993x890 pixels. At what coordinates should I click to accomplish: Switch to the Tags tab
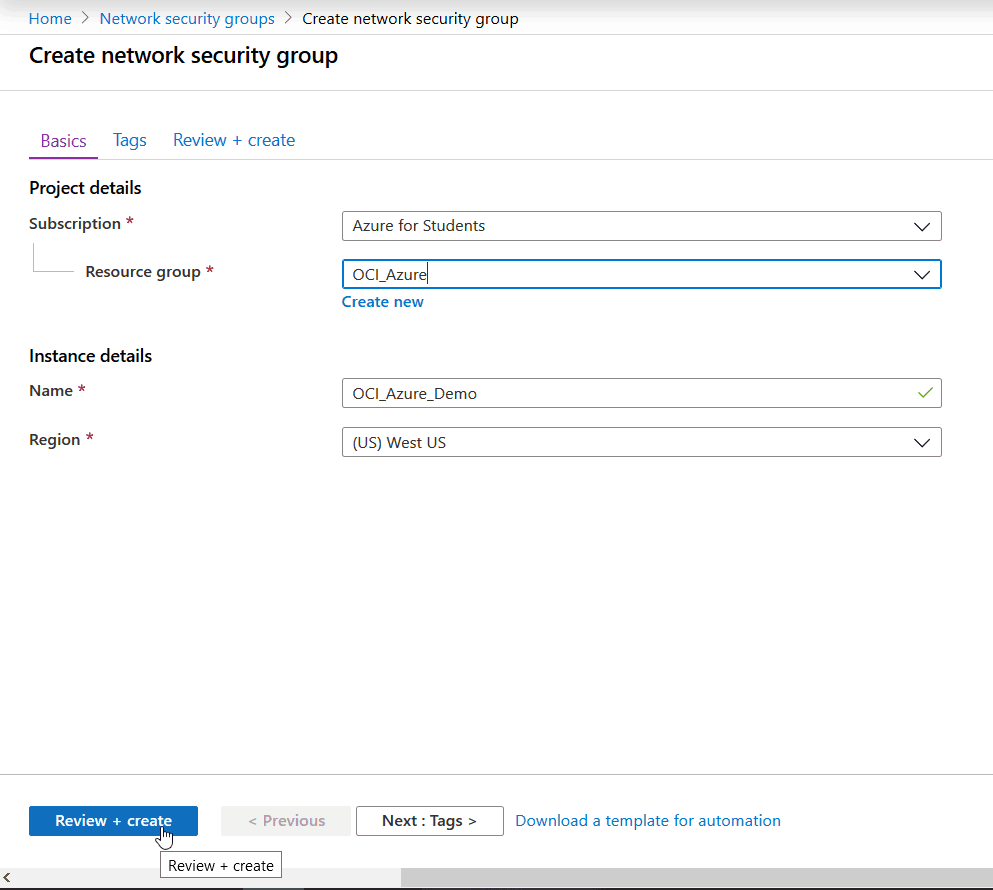pyautogui.click(x=129, y=140)
